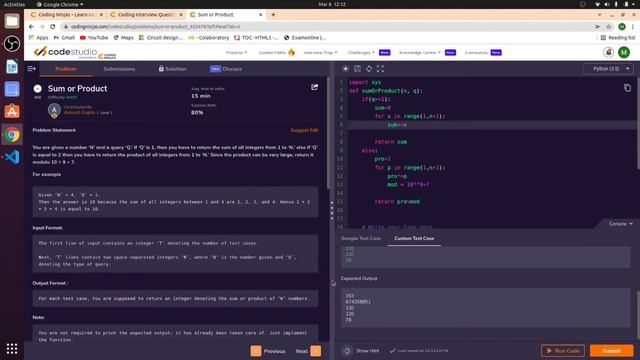Open Visual Studio Code from the dock
The image size is (640, 360).
coord(12,157)
